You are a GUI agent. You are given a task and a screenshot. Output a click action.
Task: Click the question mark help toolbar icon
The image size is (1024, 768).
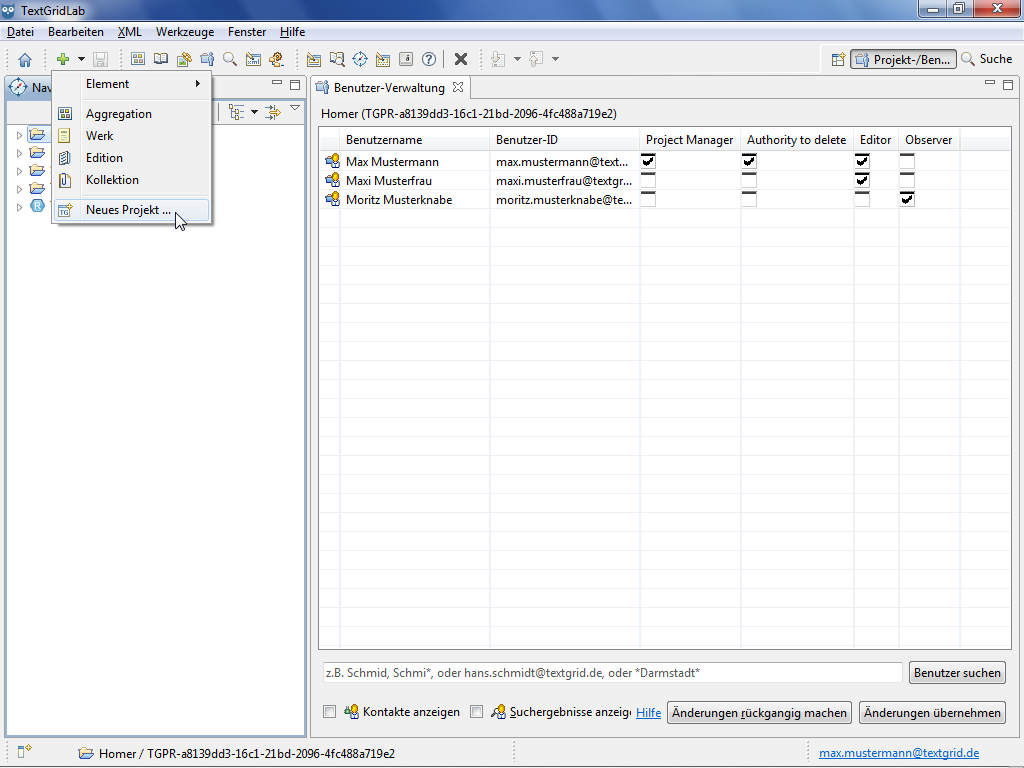[429, 60]
